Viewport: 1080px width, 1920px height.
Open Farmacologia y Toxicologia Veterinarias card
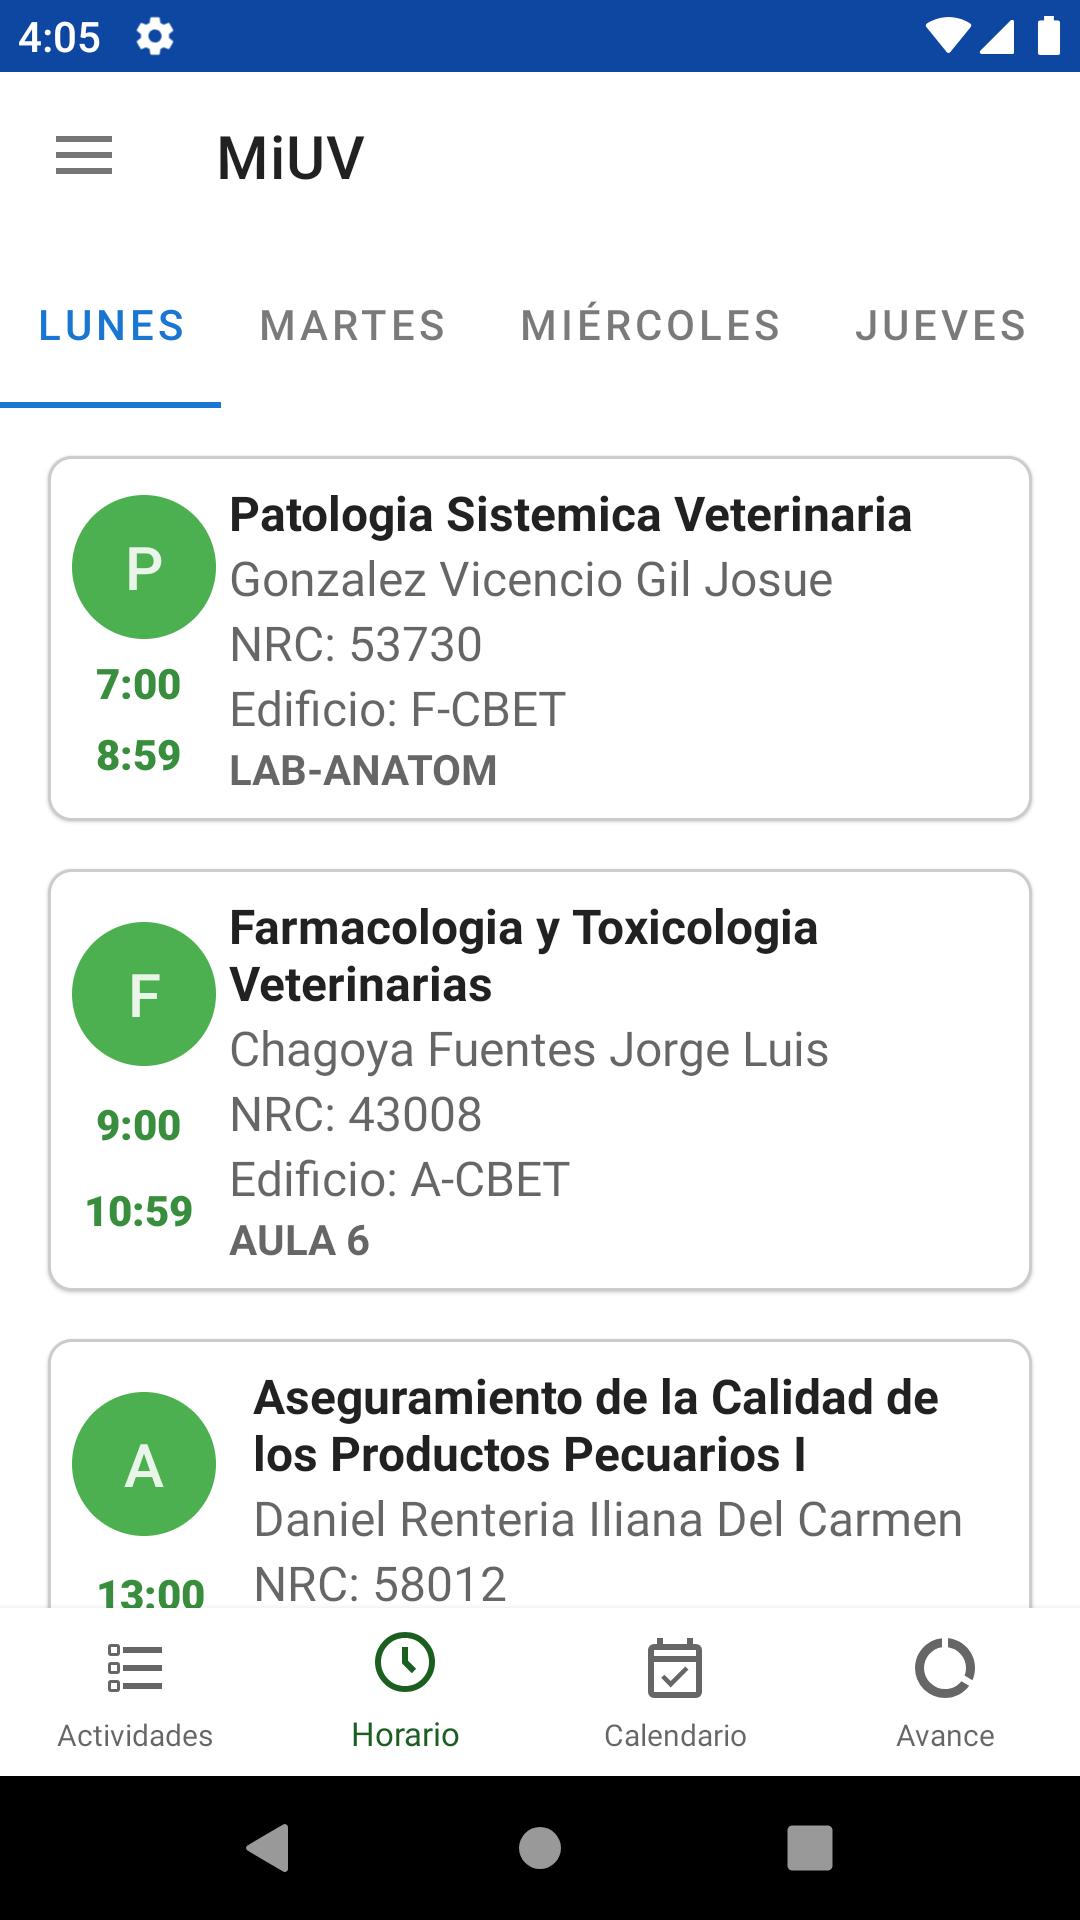(600, 1080)
